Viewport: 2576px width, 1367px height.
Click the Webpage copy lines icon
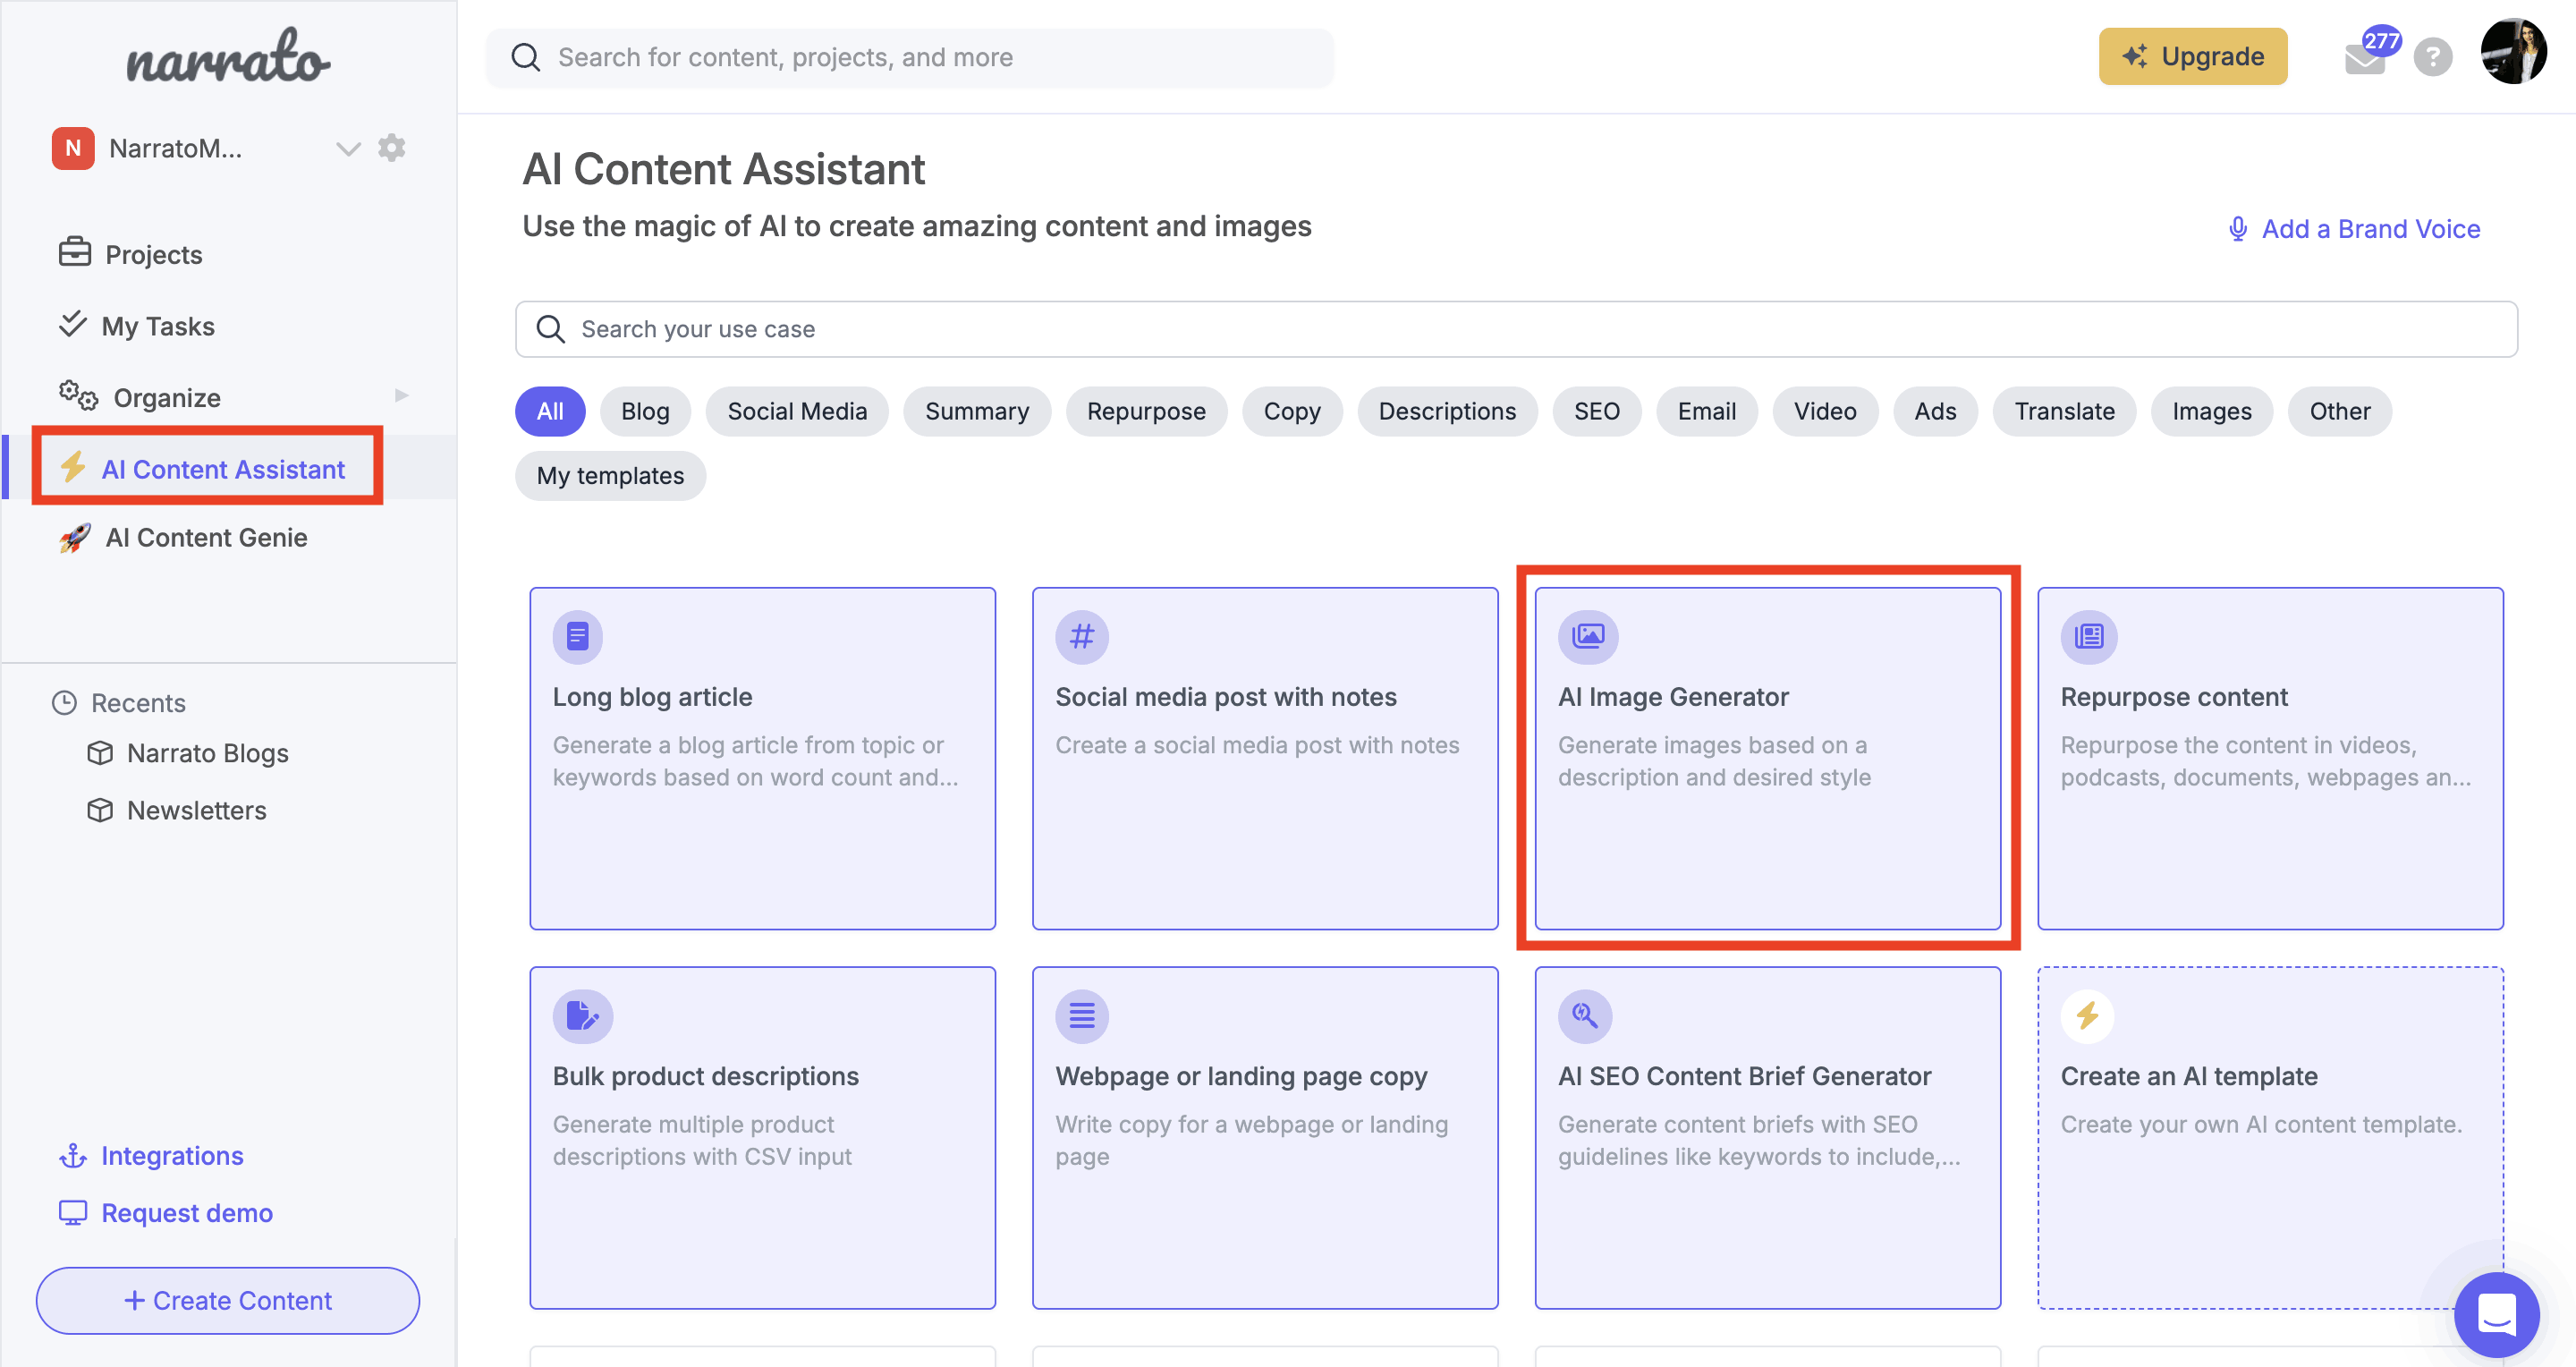(x=1082, y=1016)
